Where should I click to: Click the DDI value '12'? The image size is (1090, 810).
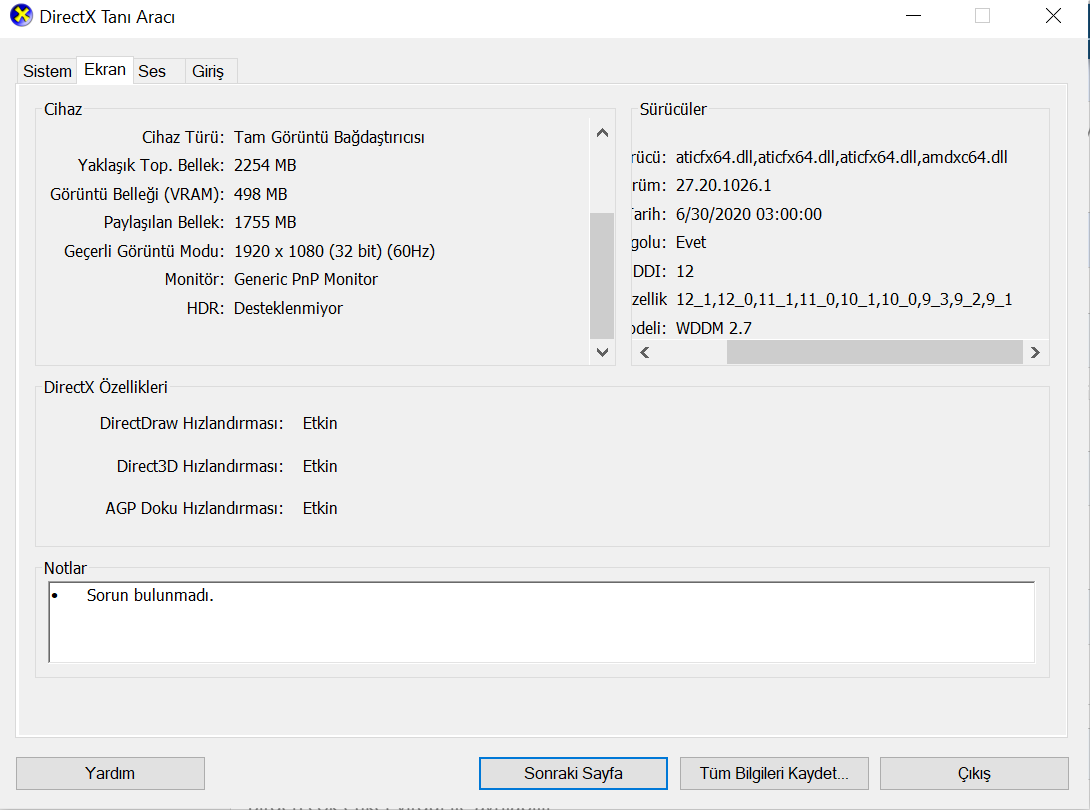685,271
